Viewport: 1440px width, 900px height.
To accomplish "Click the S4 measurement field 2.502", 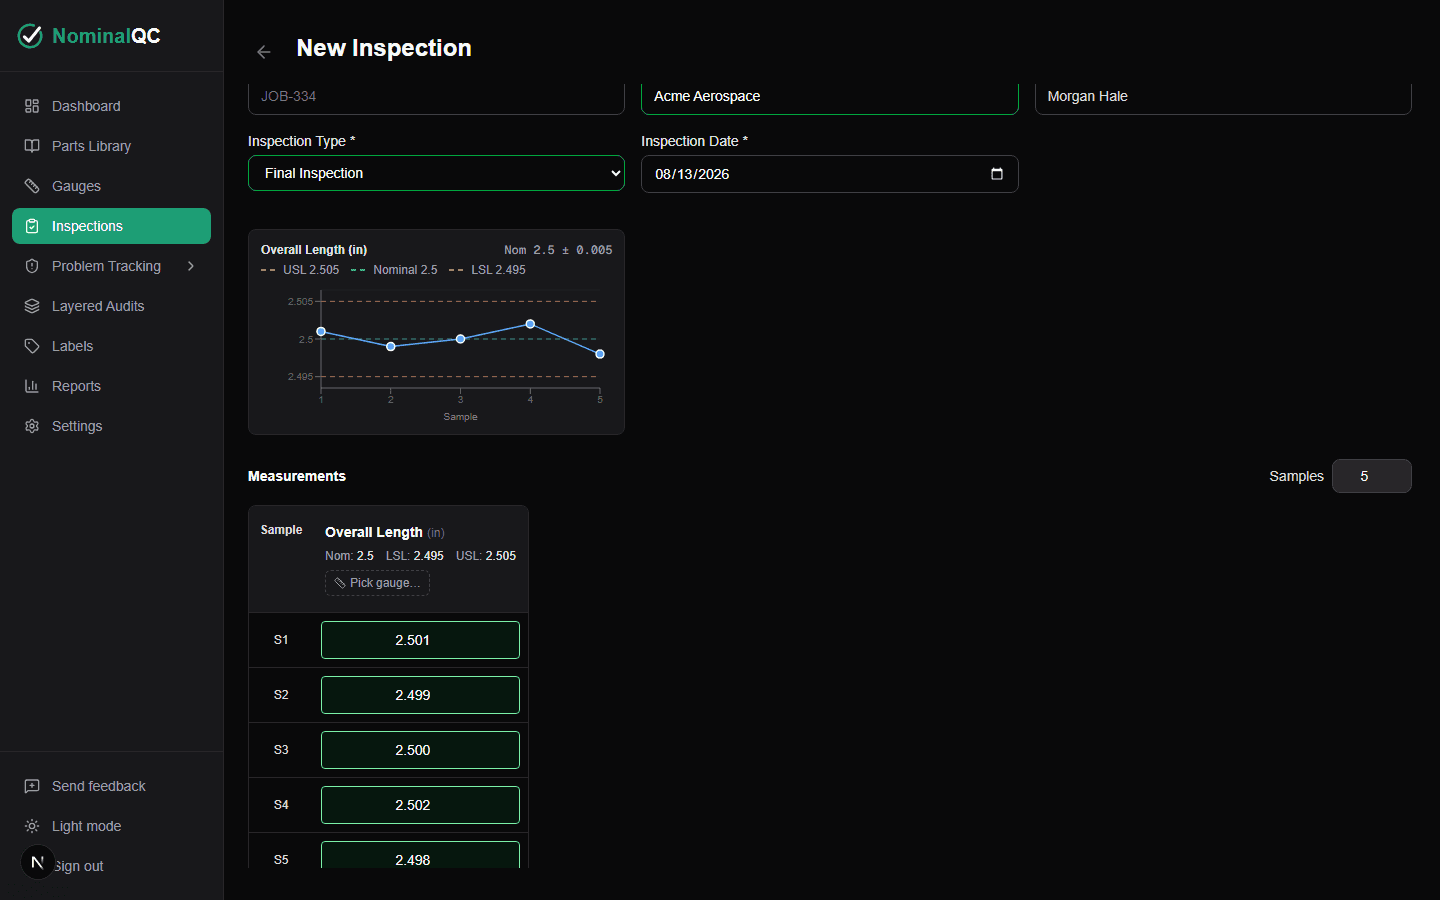I will pyautogui.click(x=420, y=805).
